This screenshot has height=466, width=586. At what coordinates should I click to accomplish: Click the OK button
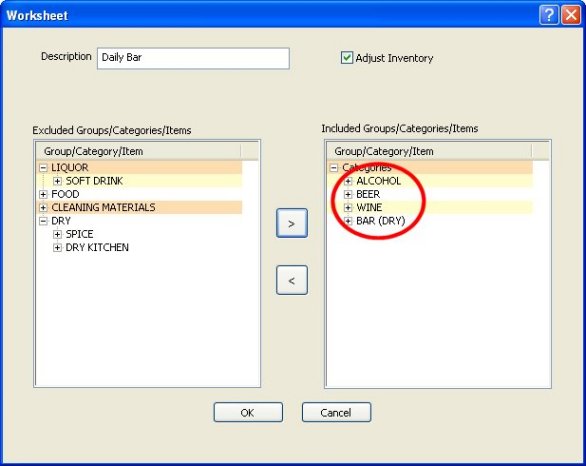coord(248,412)
